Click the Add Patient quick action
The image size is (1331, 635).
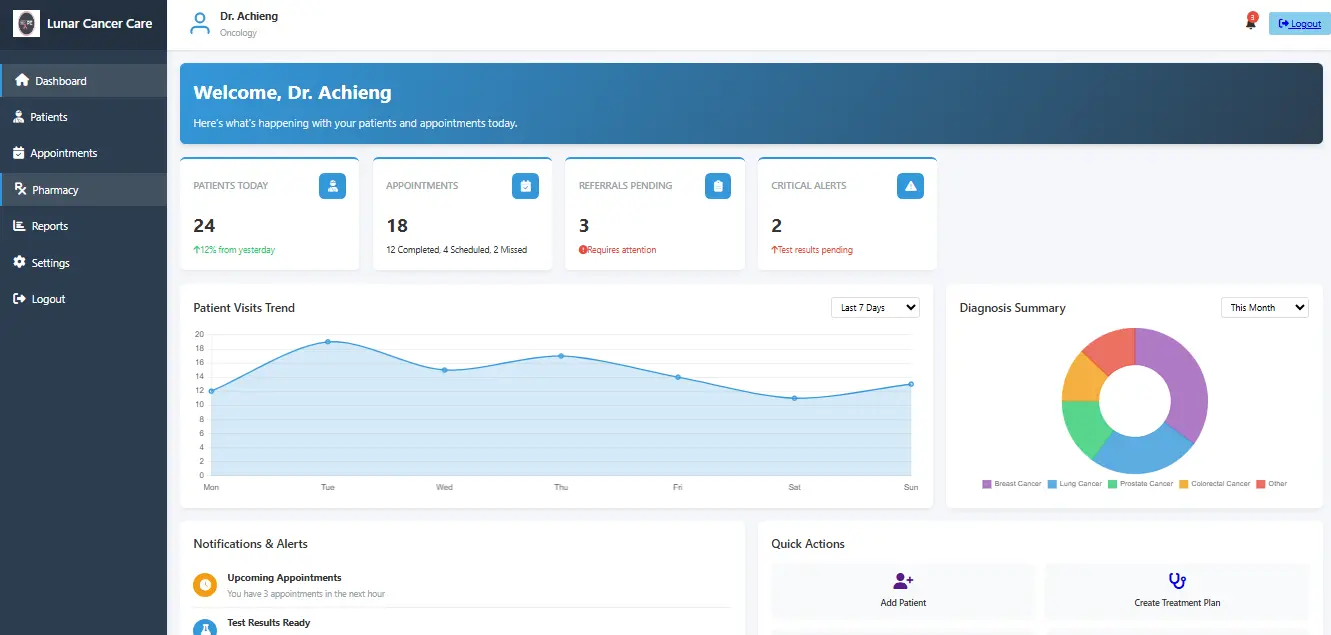[x=903, y=590]
